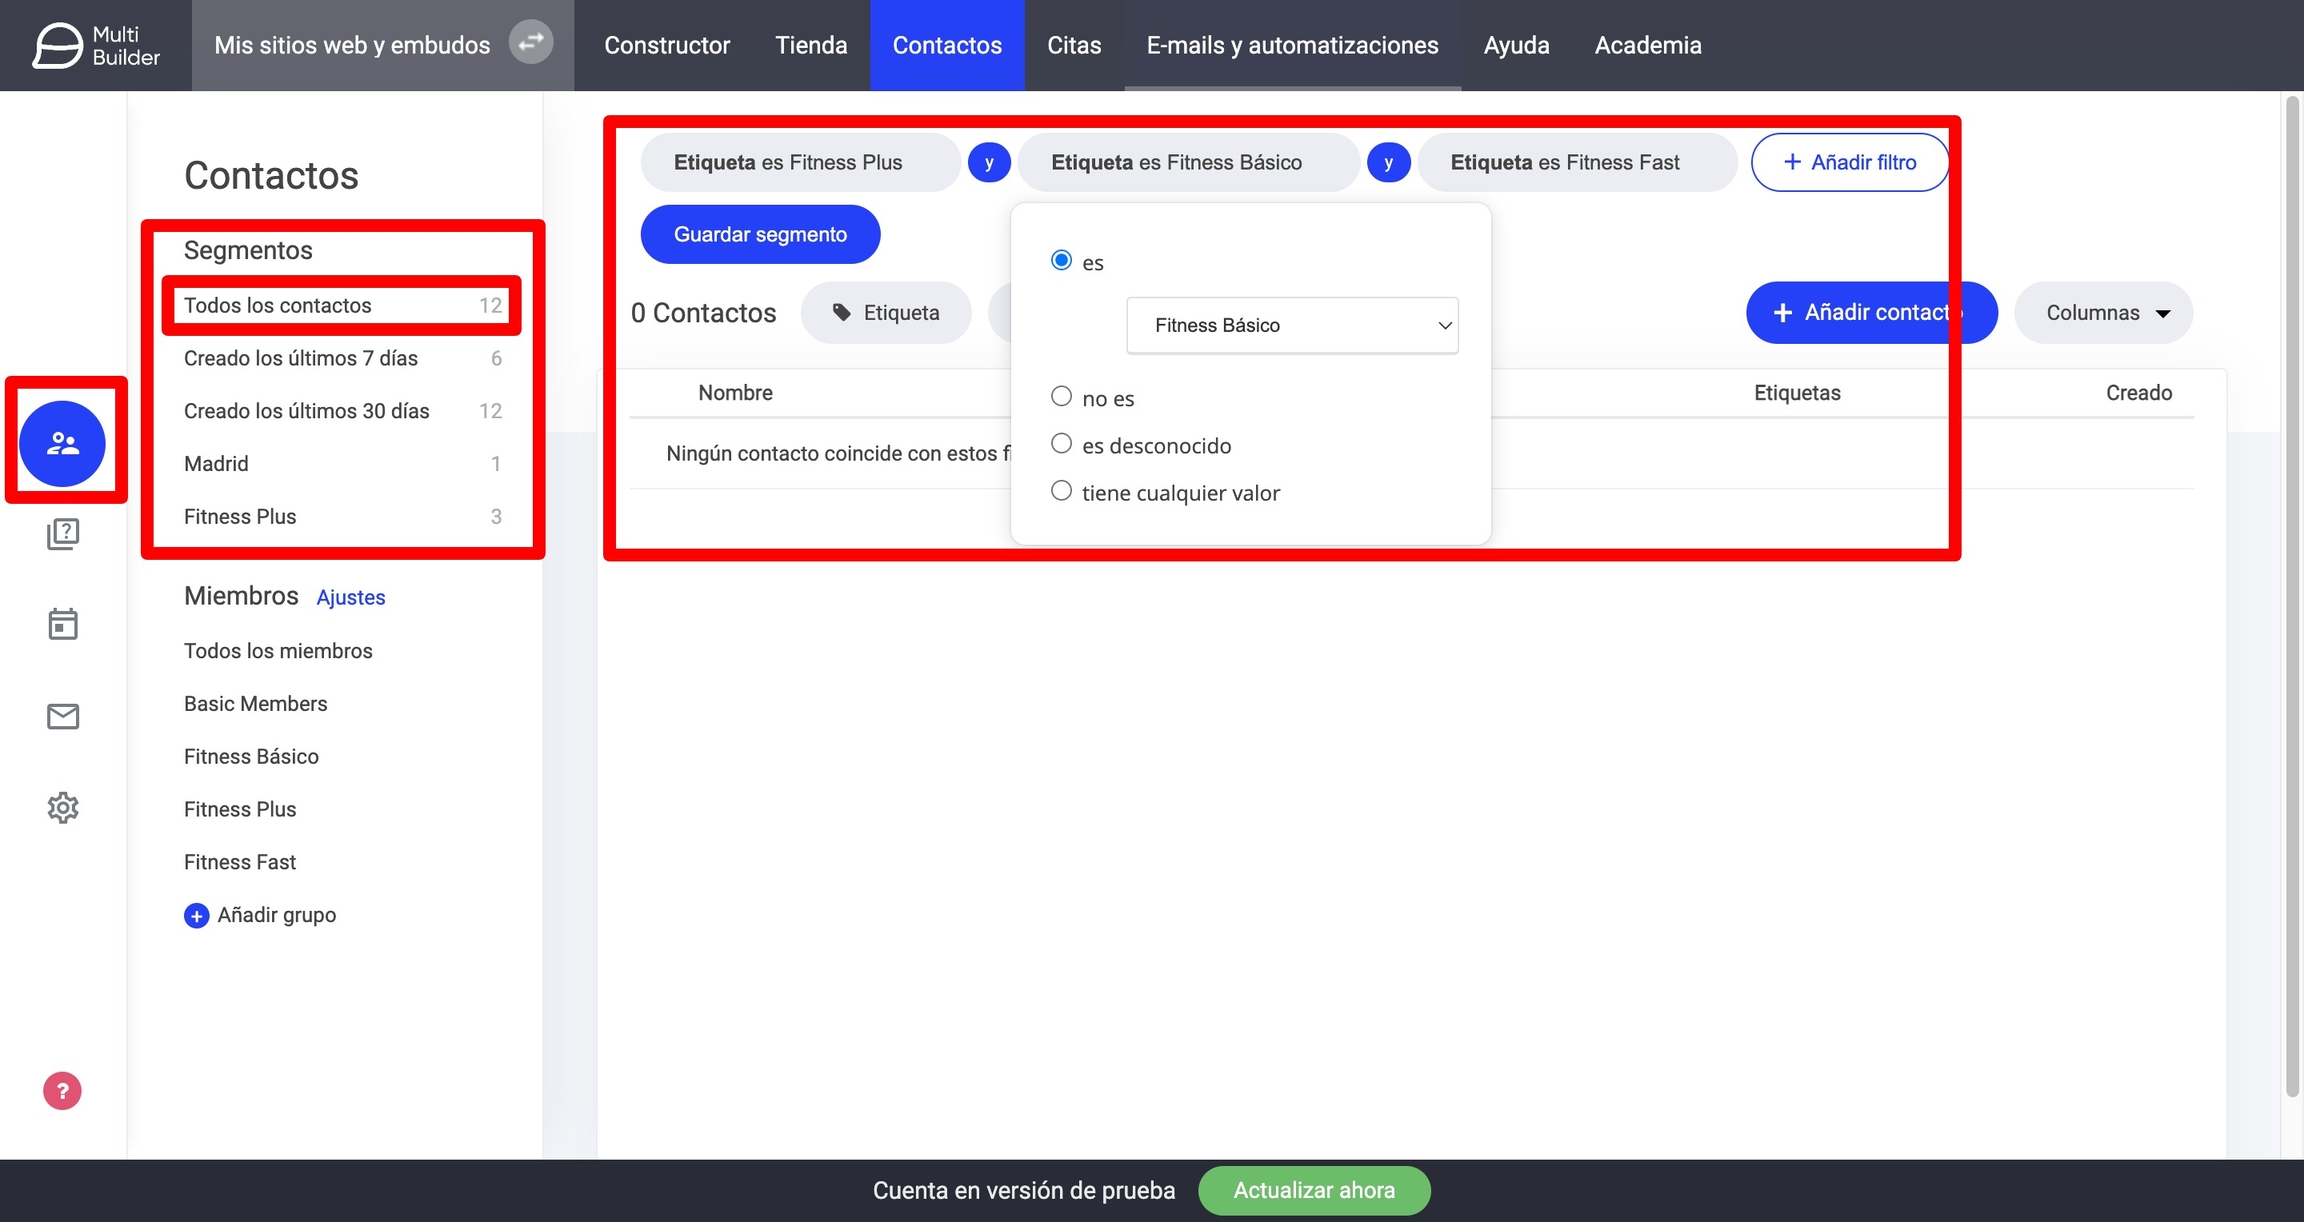This screenshot has height=1222, width=2304.
Task: Open the forms question-mark sidebar icon
Action: click(63, 533)
